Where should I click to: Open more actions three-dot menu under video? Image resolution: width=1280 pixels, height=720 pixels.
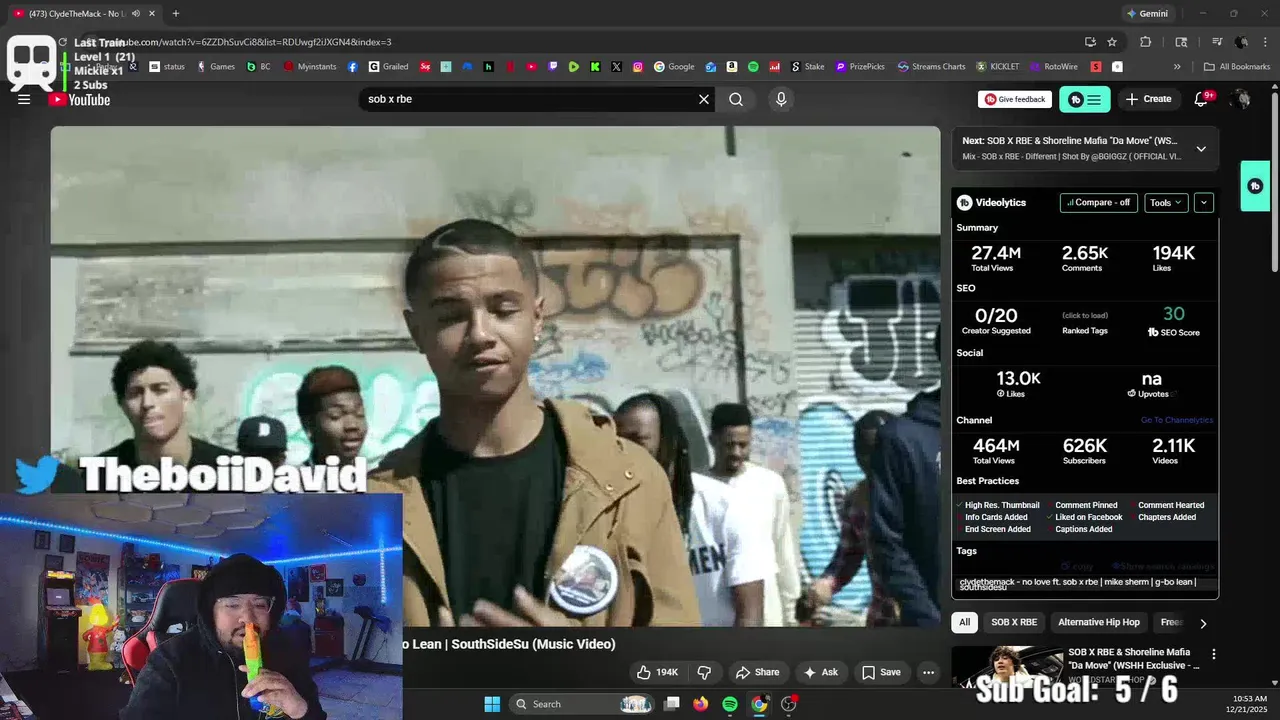tap(928, 672)
